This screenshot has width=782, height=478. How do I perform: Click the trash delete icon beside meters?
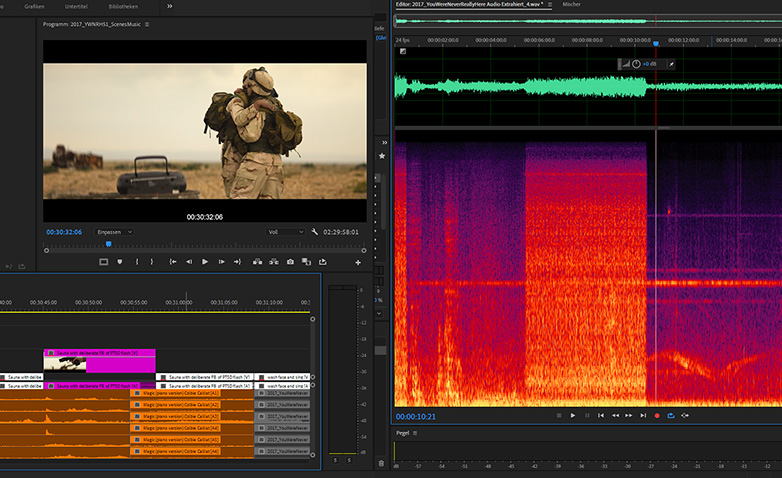[382, 464]
